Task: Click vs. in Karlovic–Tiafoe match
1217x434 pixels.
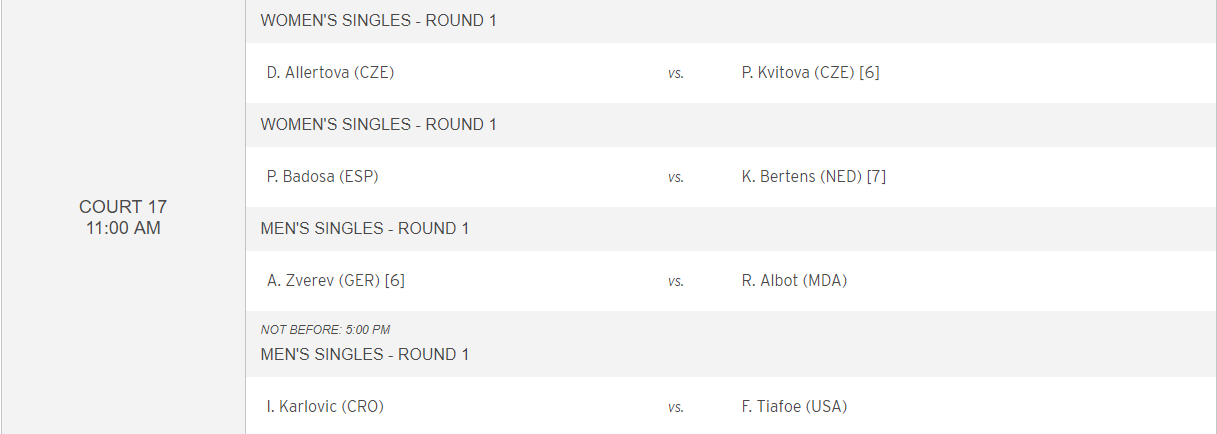Action: click(x=676, y=407)
